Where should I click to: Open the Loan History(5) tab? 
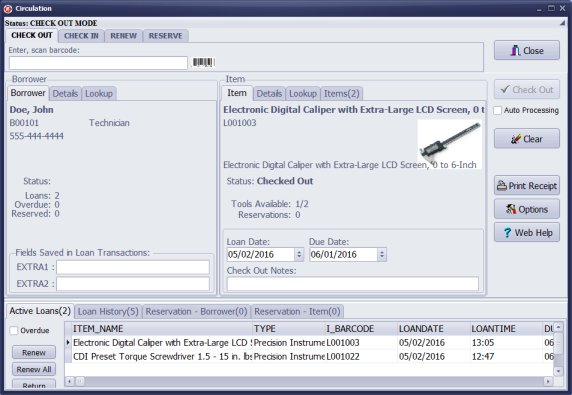tap(108, 311)
